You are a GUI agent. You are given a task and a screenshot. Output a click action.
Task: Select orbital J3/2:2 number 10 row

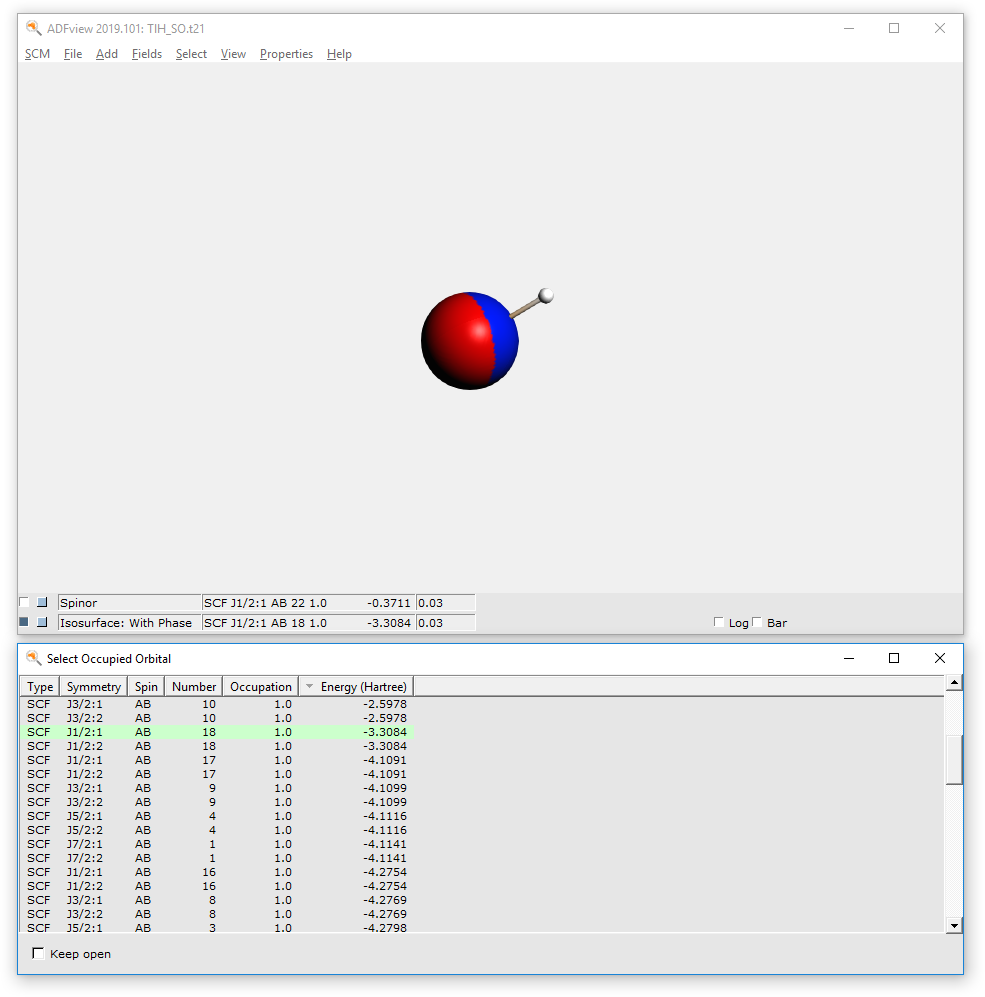(217, 718)
